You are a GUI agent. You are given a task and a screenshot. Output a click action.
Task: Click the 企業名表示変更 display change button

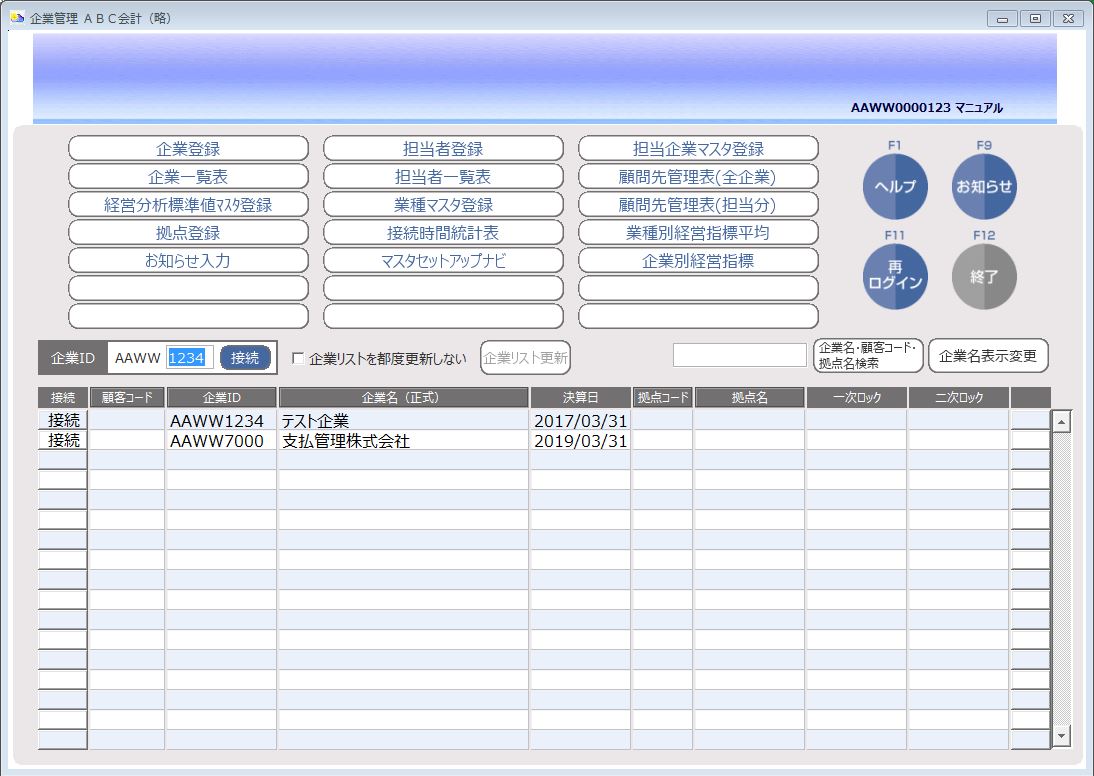pyautogui.click(x=990, y=355)
